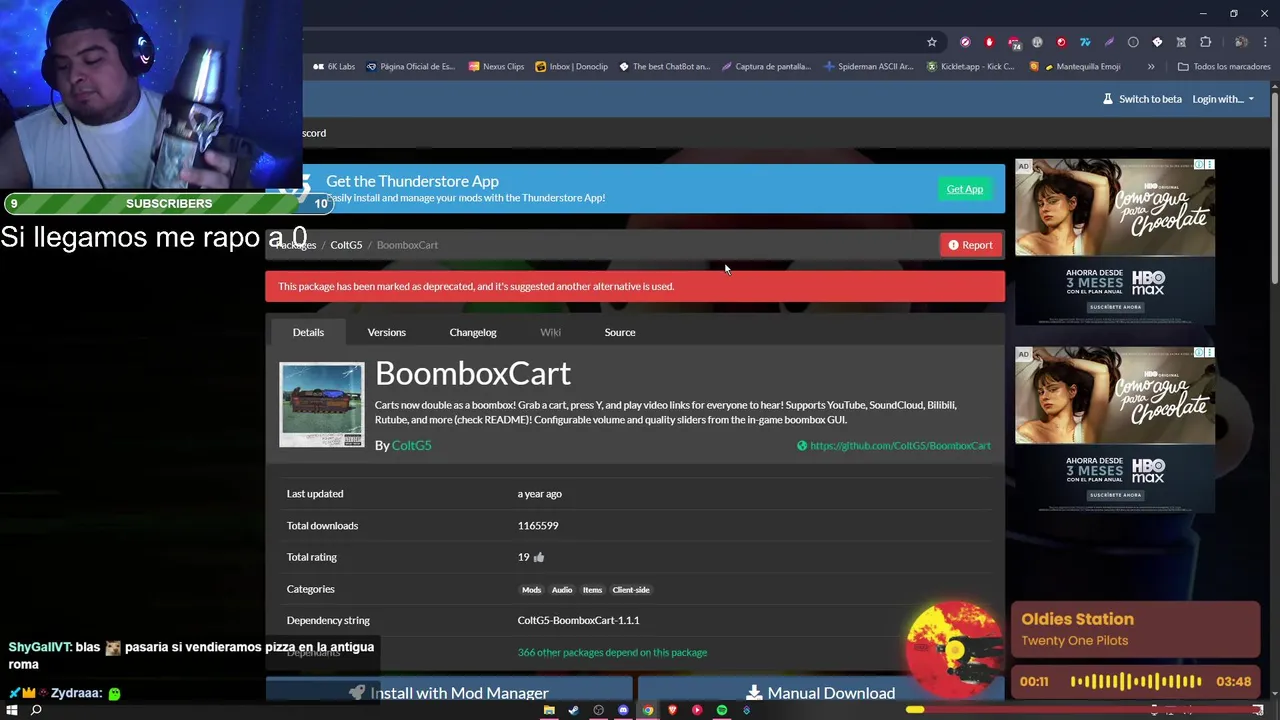Open the Extensions puzzle-piece menu
The width and height of the screenshot is (1280, 720).
(x=1205, y=42)
